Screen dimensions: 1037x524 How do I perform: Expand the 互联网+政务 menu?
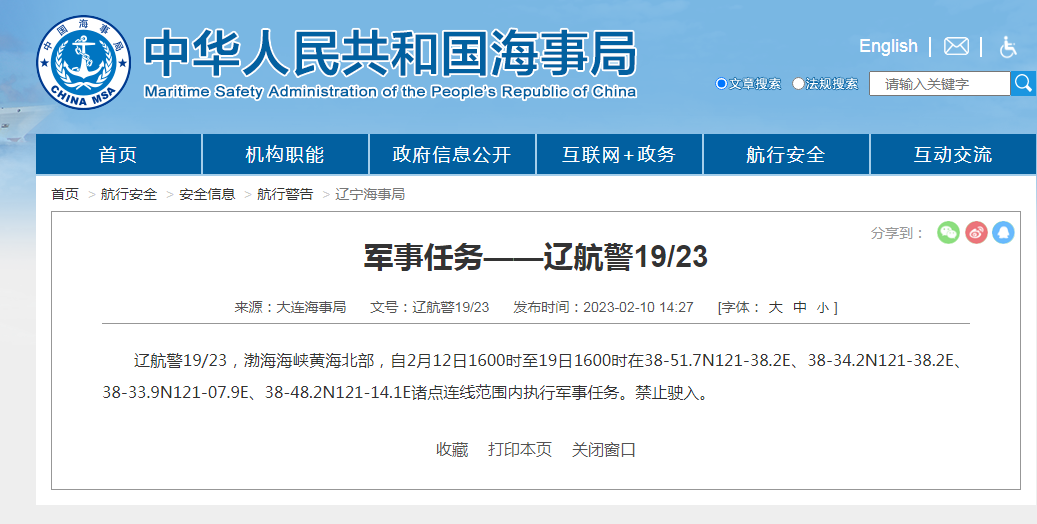pyautogui.click(x=619, y=154)
